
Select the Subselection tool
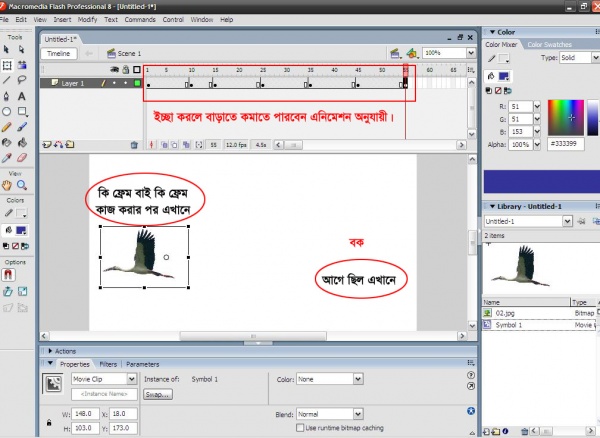pos(21,49)
